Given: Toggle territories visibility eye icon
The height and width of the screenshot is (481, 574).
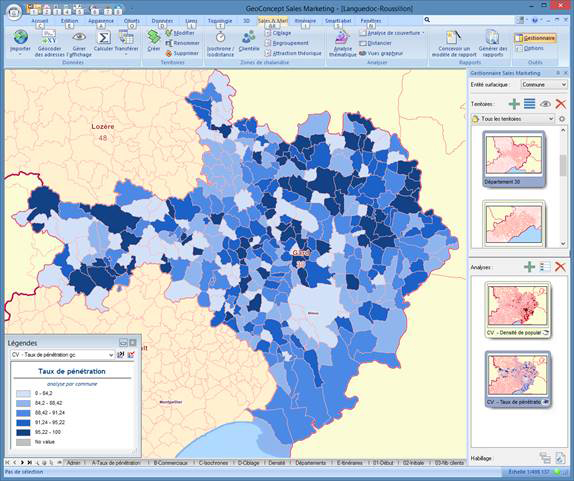Looking at the screenshot, I should (x=545, y=104).
